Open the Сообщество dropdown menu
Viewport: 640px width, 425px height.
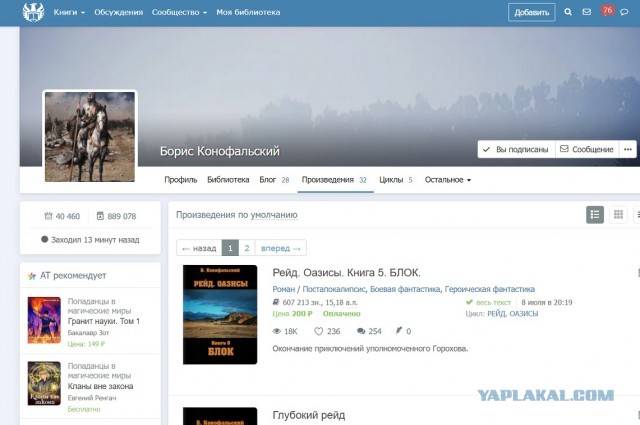pyautogui.click(x=179, y=12)
